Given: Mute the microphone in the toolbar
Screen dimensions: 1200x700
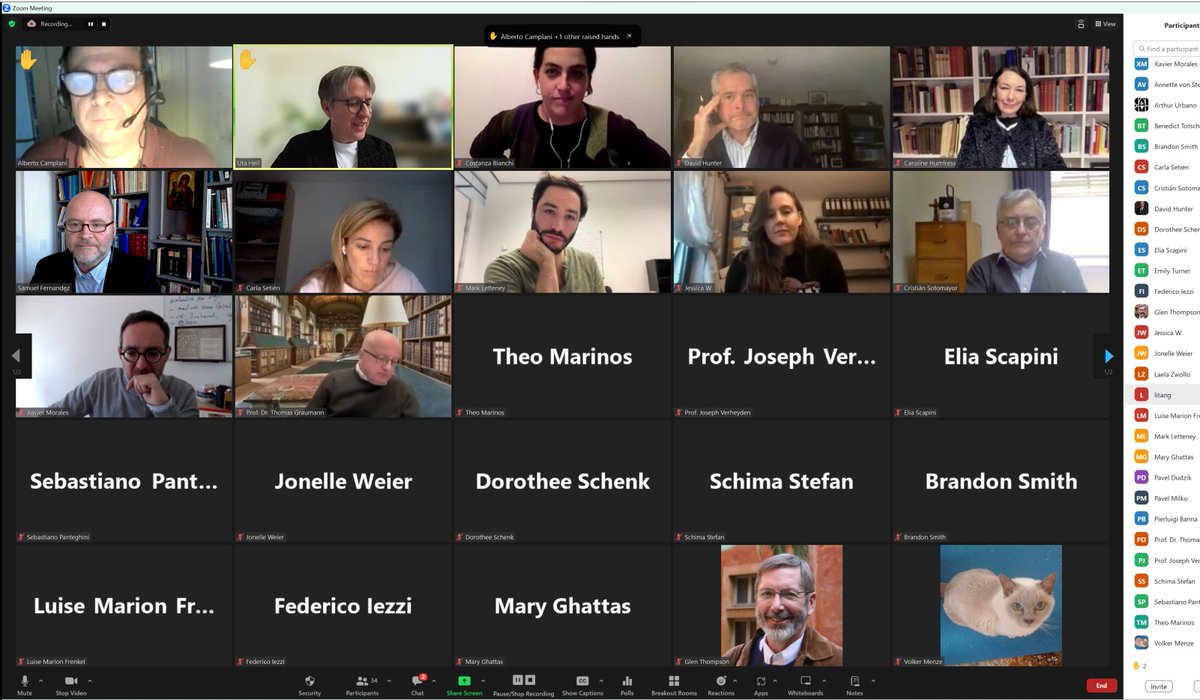Looking at the screenshot, I should tap(24, 684).
